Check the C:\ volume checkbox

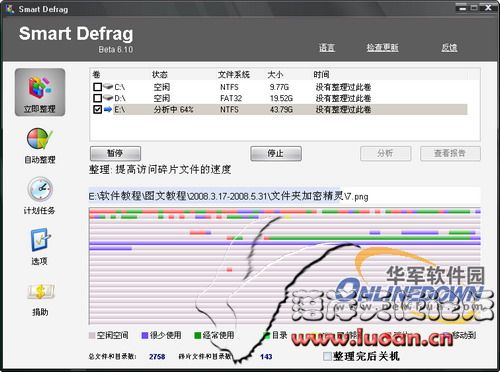coord(97,87)
